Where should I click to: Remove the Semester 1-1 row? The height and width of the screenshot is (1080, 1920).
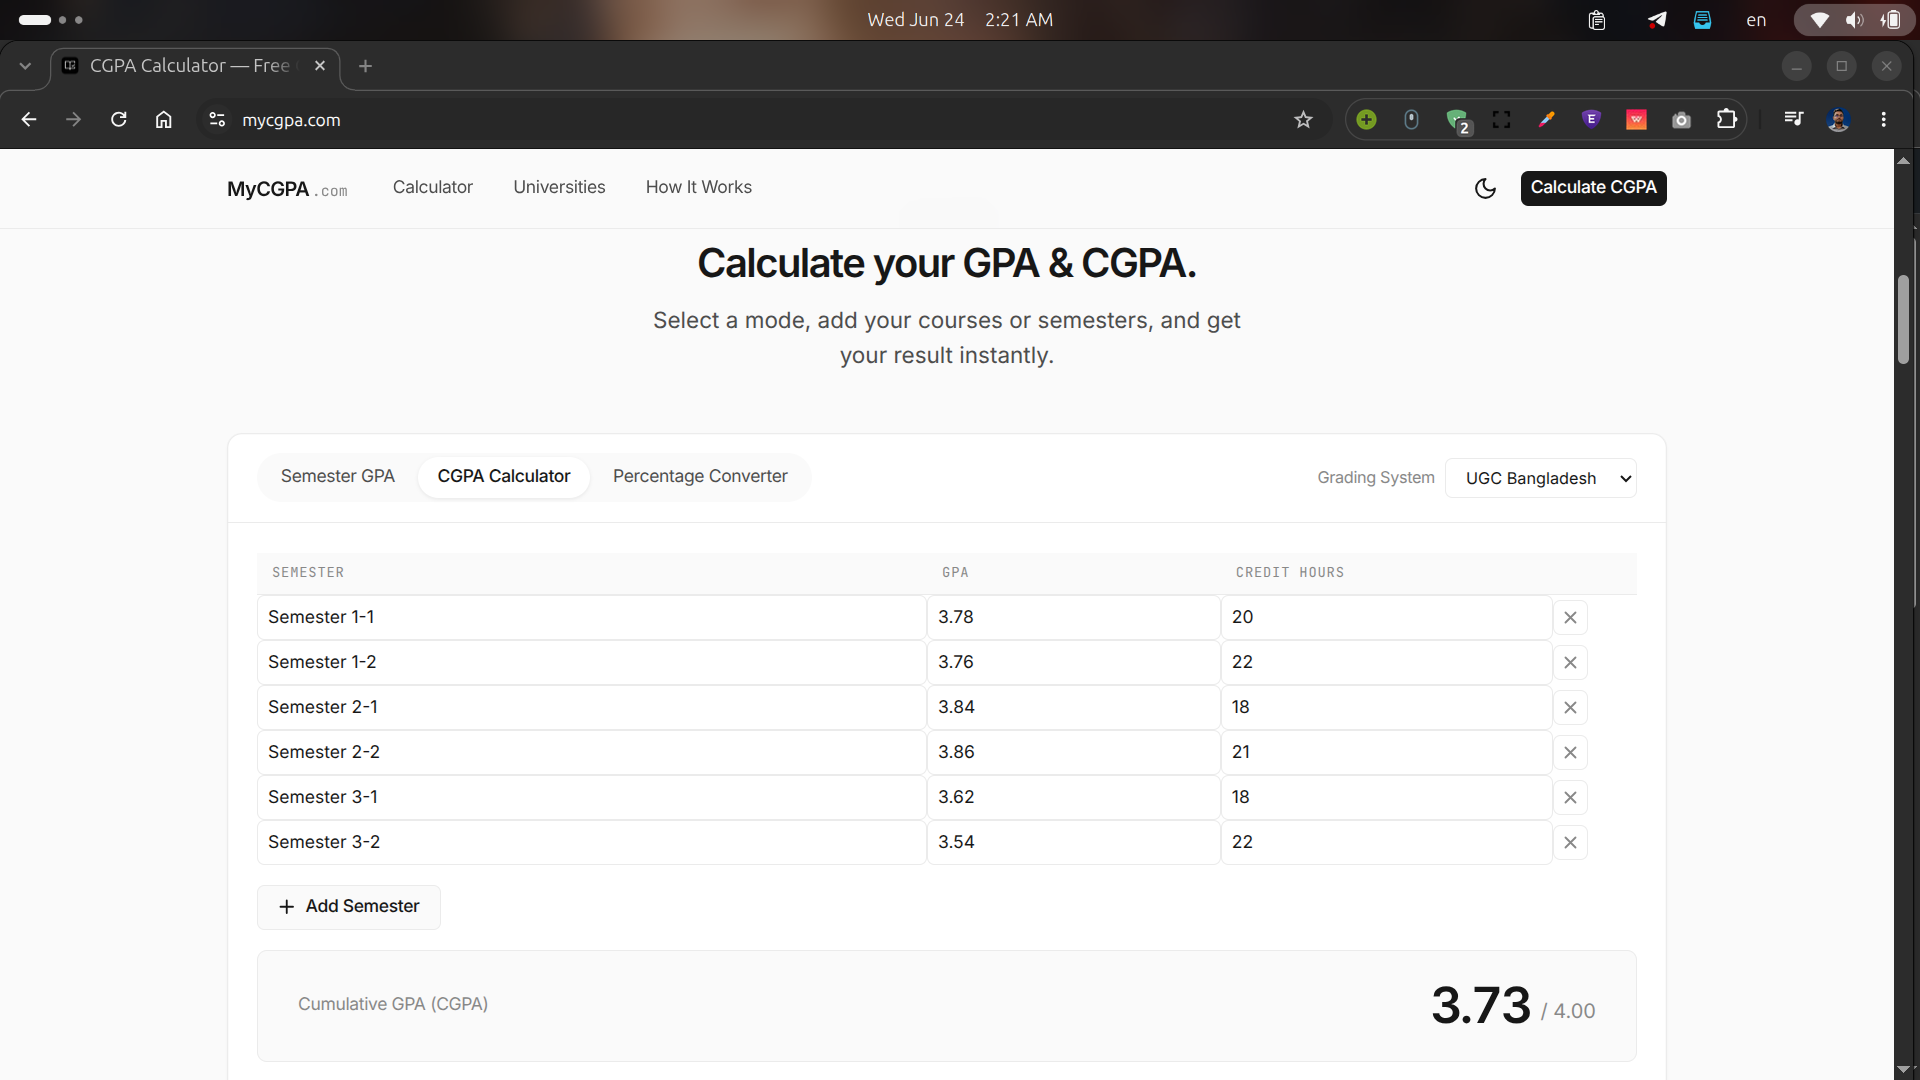pos(1570,618)
